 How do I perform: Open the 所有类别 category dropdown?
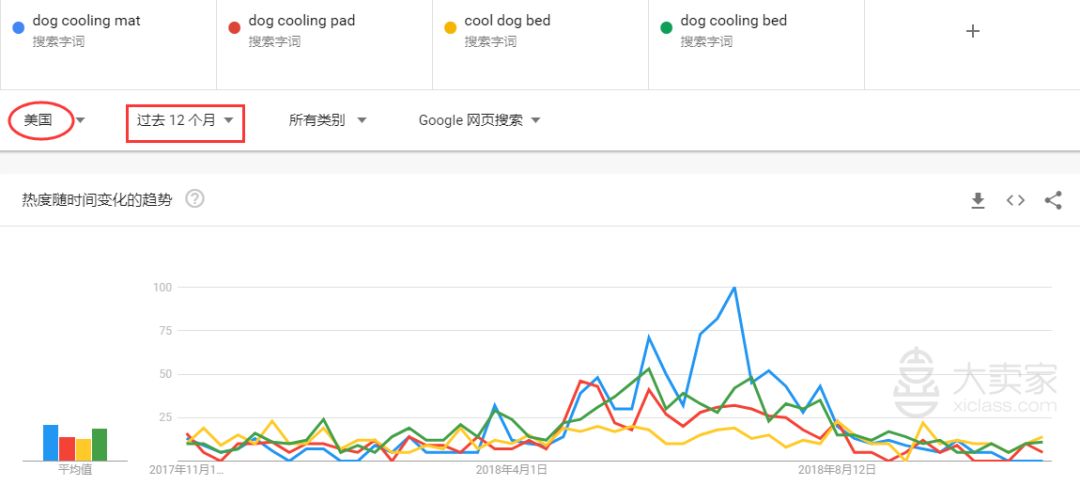coord(327,120)
